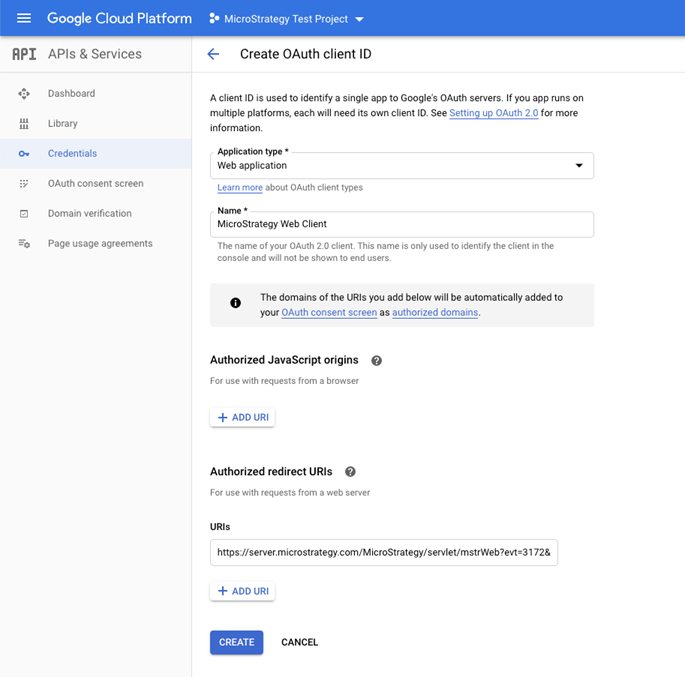Open the hamburger navigation menu

click(x=24, y=18)
